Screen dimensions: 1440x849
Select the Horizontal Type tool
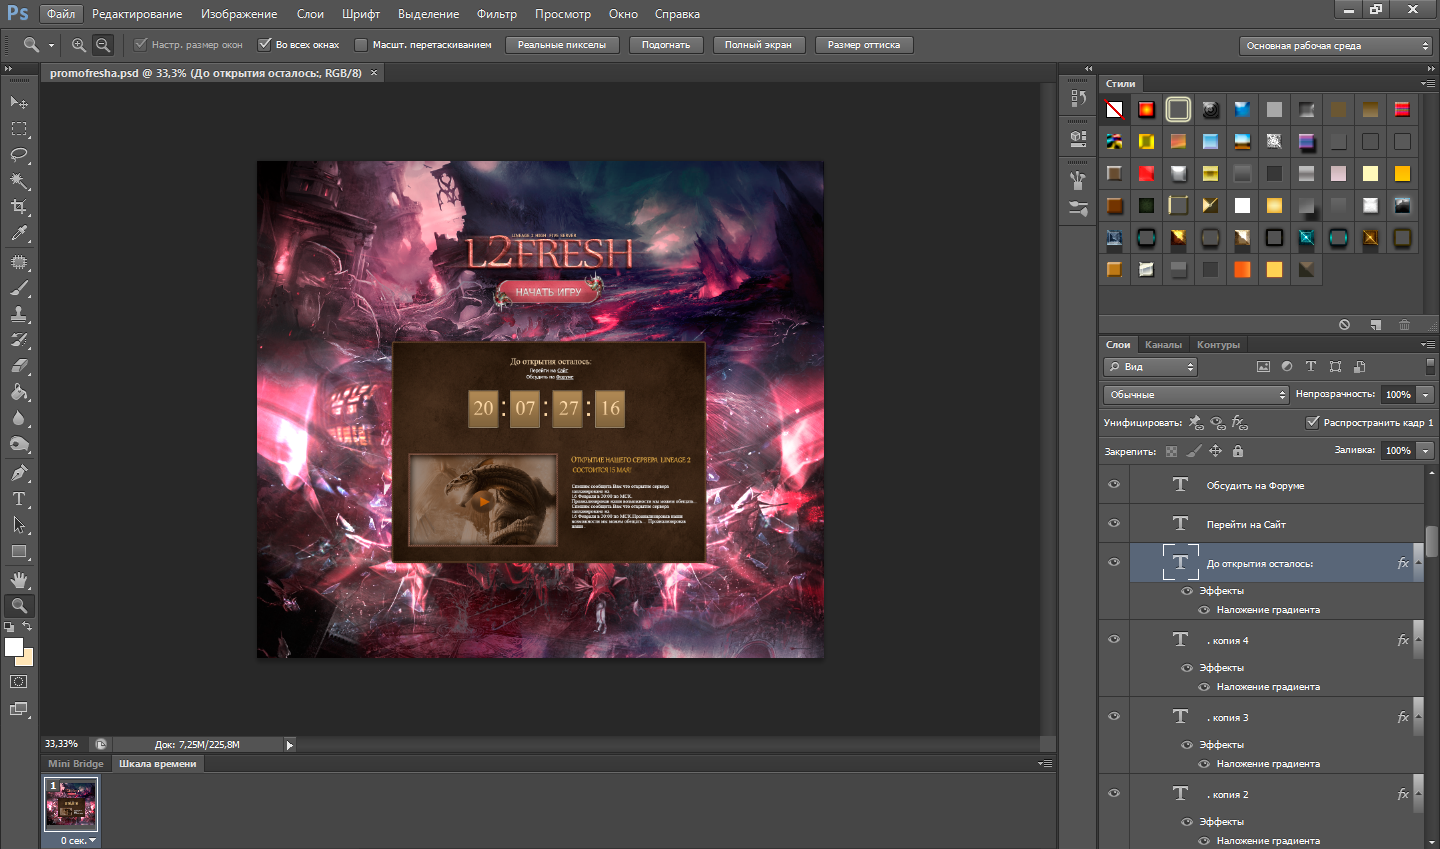[19, 499]
